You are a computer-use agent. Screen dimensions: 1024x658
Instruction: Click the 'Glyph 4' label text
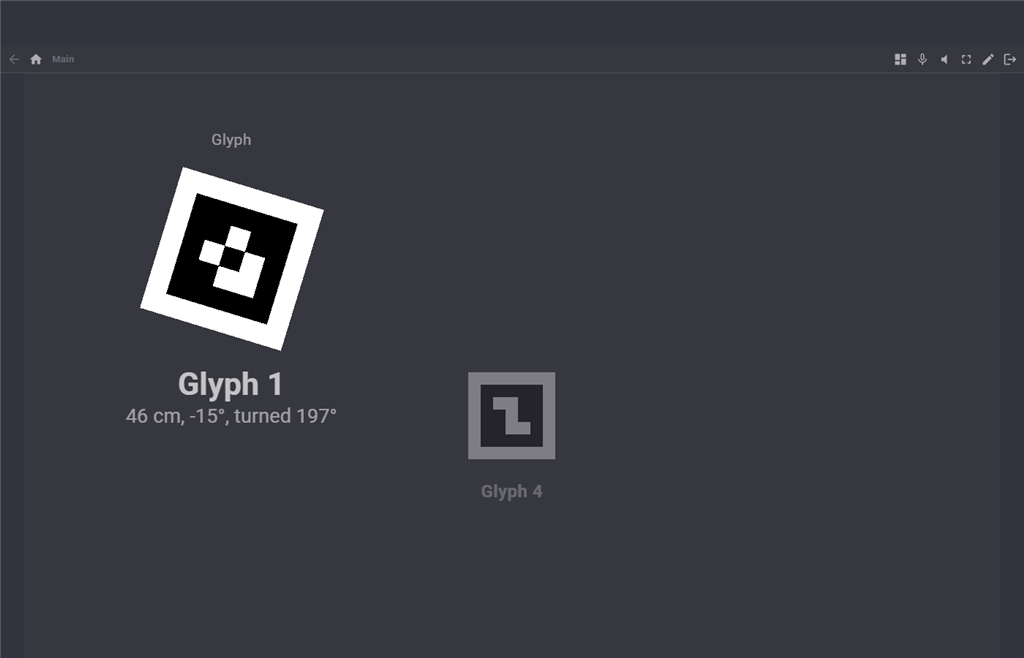511,492
